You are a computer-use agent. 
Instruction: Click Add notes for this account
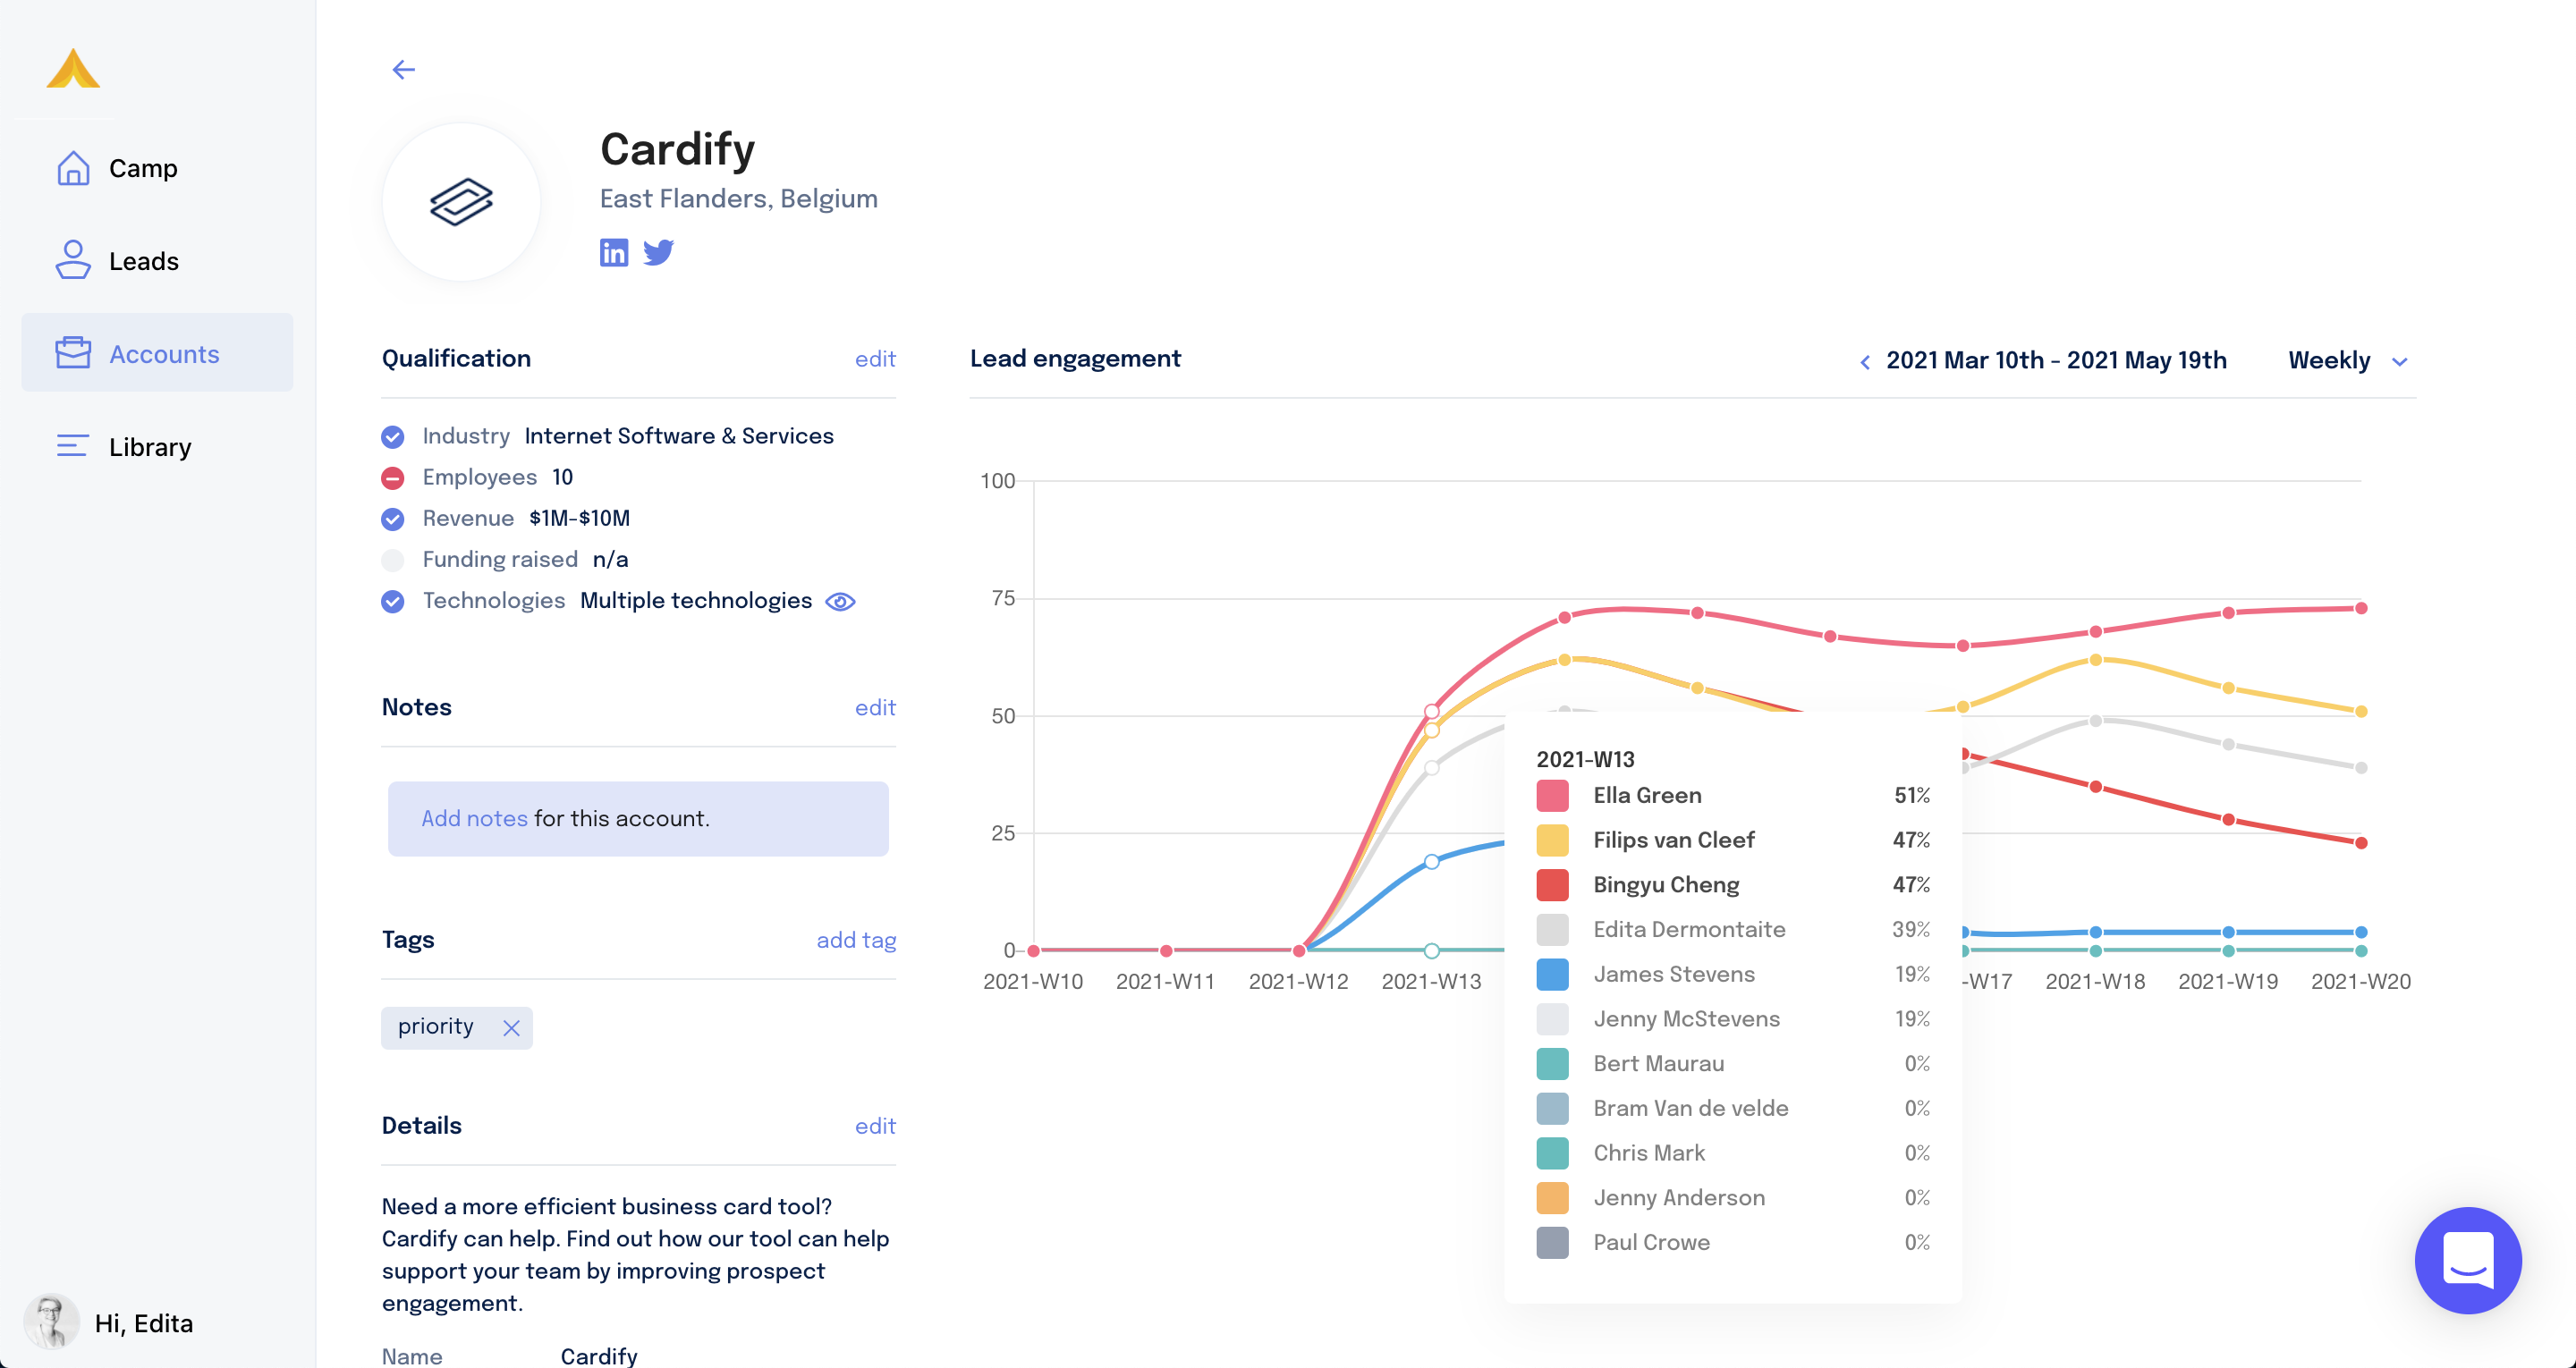pyautogui.click(x=474, y=818)
